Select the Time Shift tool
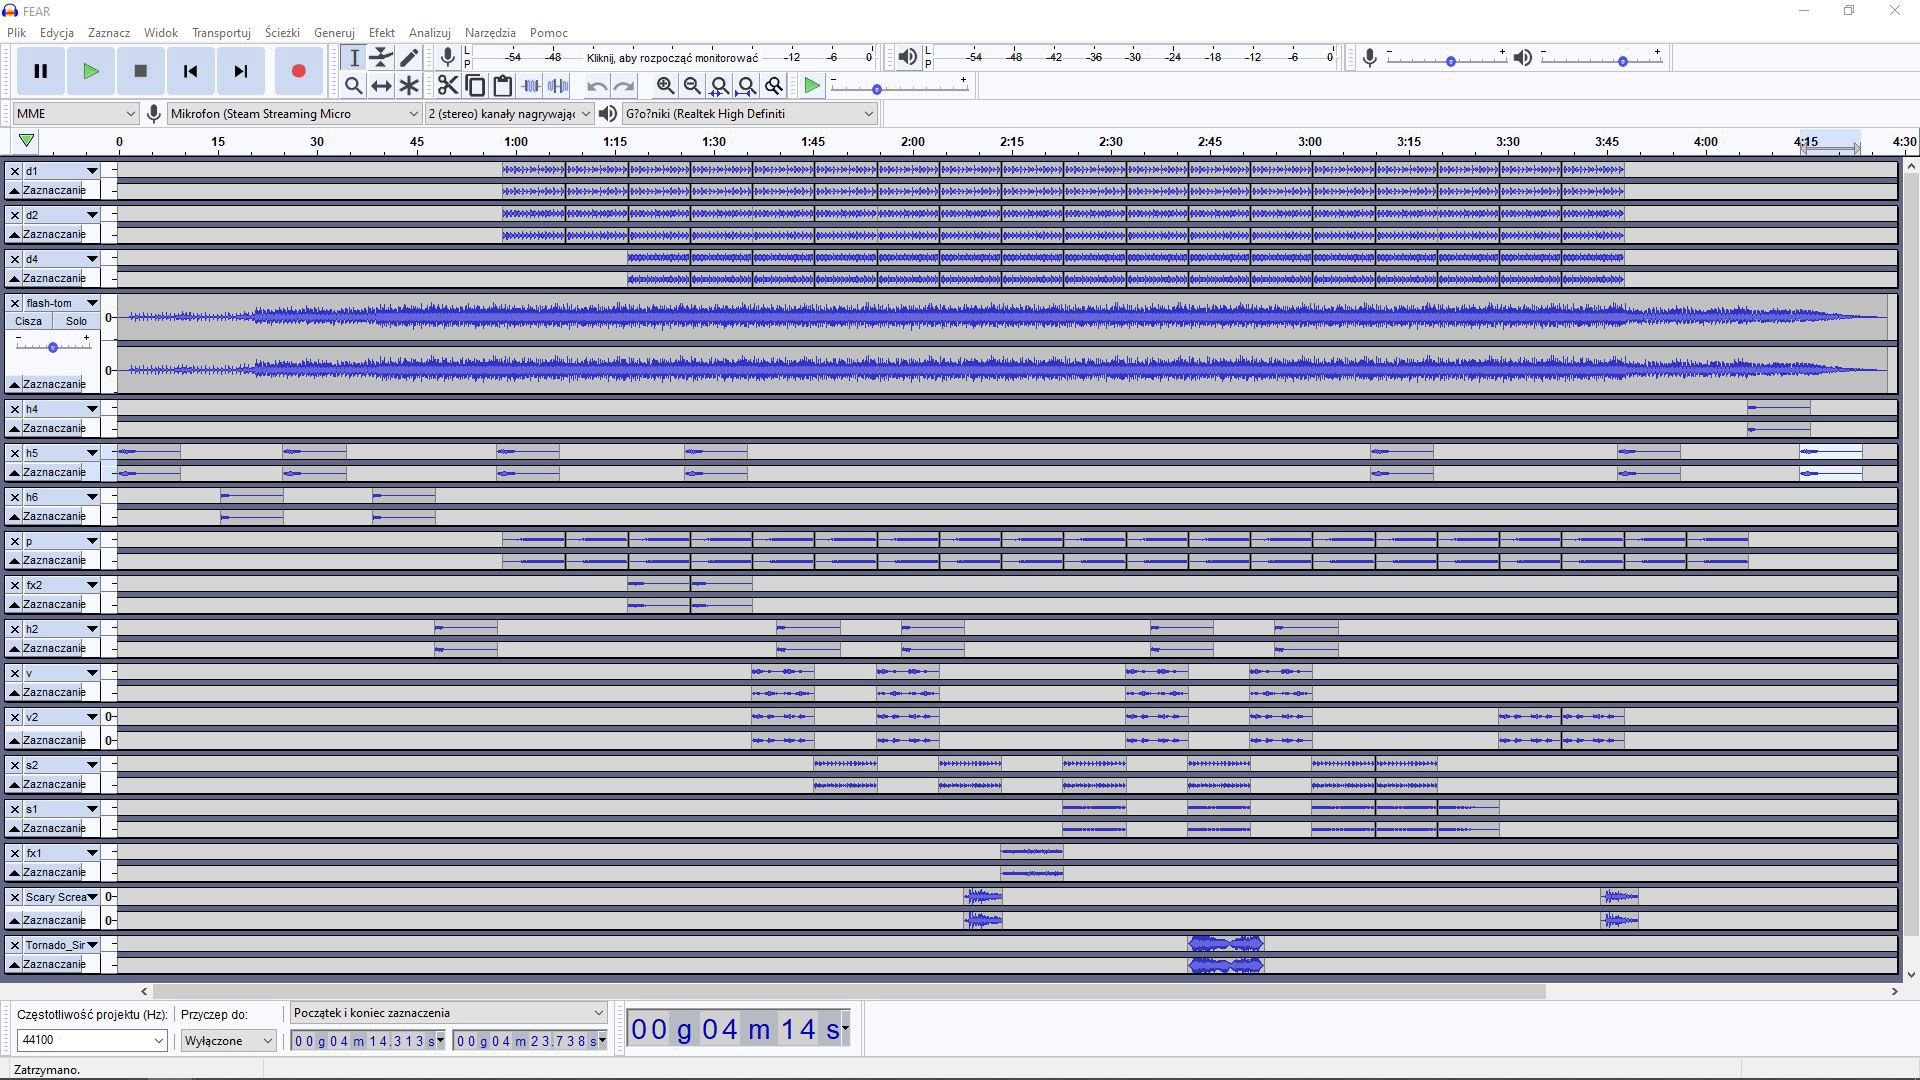The image size is (1920, 1080). click(381, 86)
